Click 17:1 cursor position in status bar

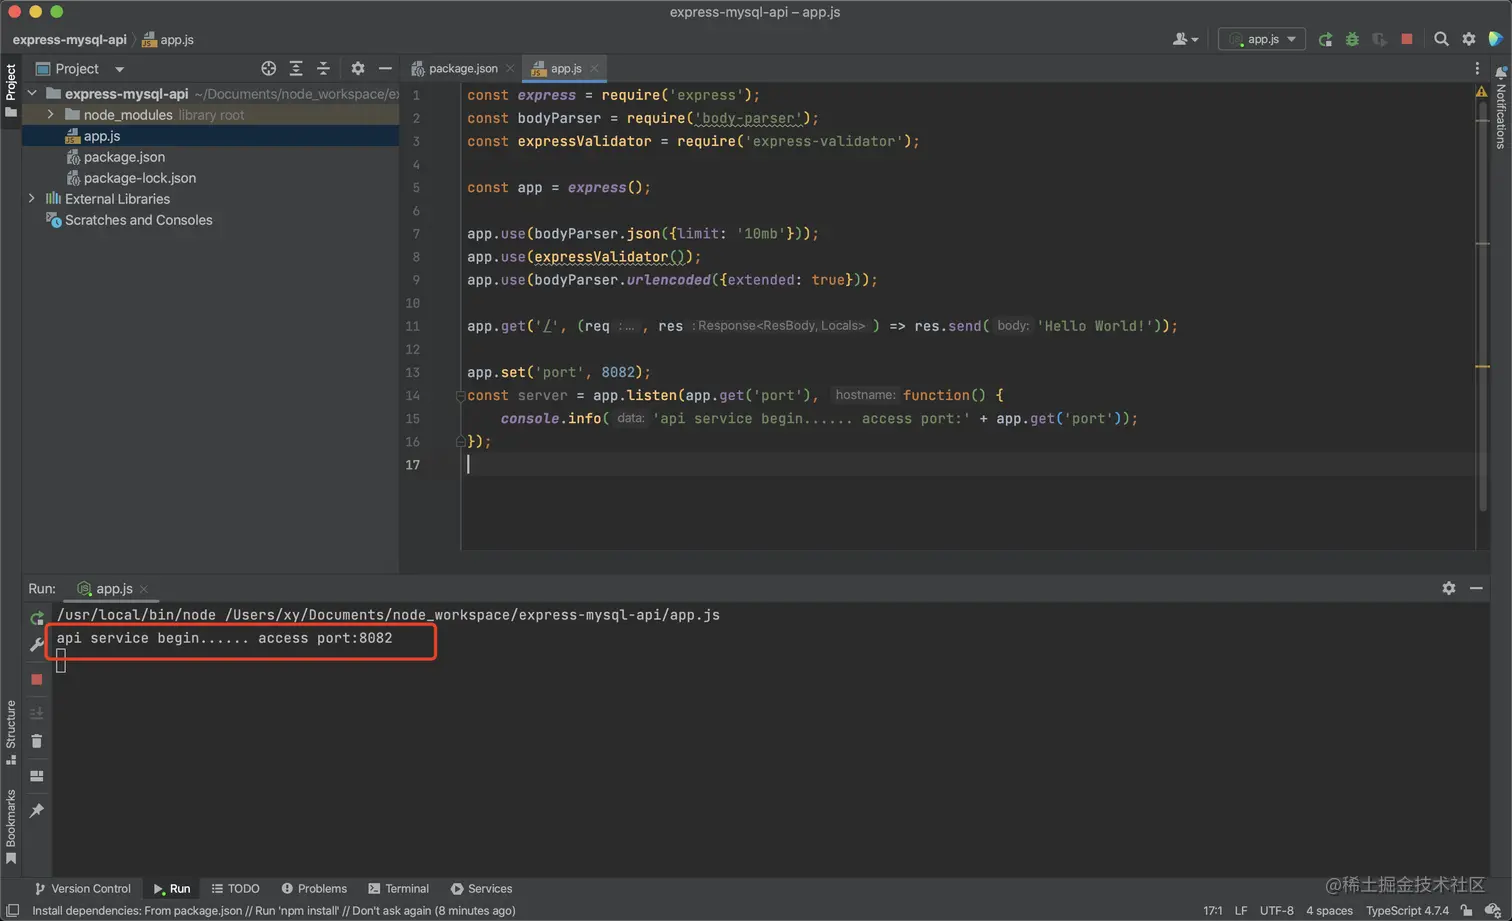1212,910
